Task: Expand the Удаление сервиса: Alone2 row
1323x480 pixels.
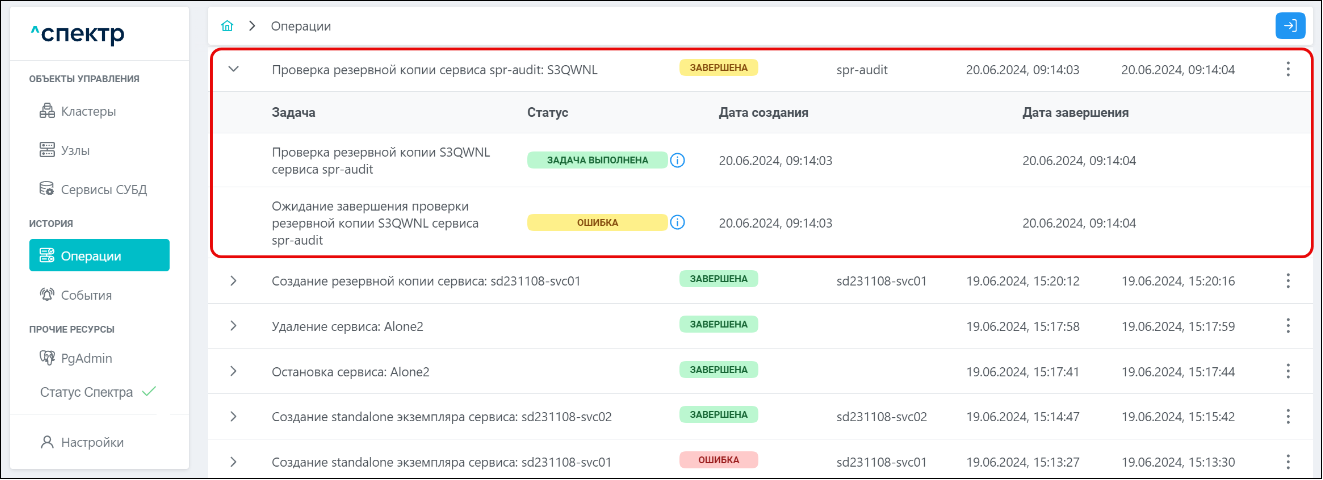Action: [x=233, y=326]
